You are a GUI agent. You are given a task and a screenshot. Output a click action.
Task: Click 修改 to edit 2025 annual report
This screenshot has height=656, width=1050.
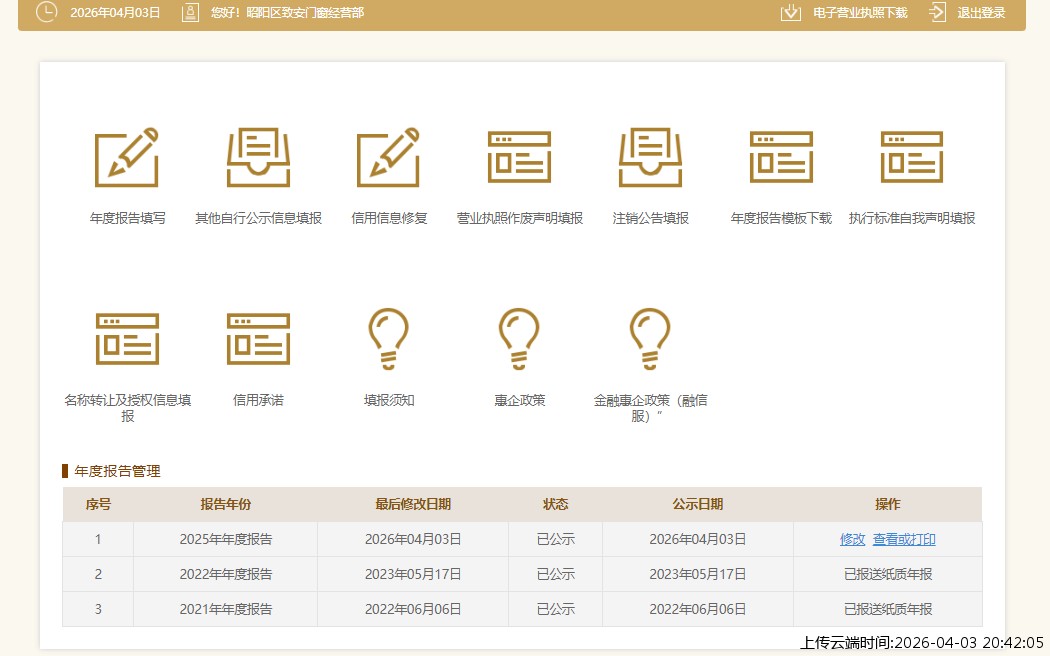(853, 539)
